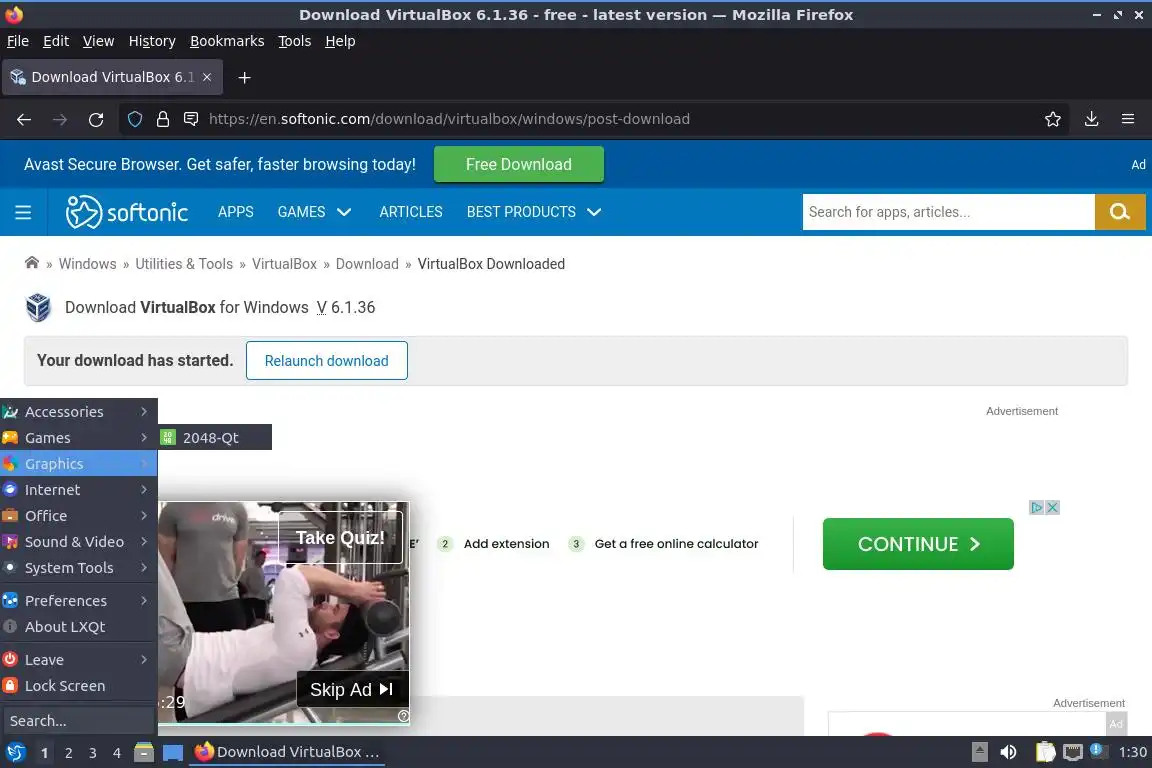1152x768 pixels.
Task: Open site permissions icon in address bar
Action: click(191, 119)
